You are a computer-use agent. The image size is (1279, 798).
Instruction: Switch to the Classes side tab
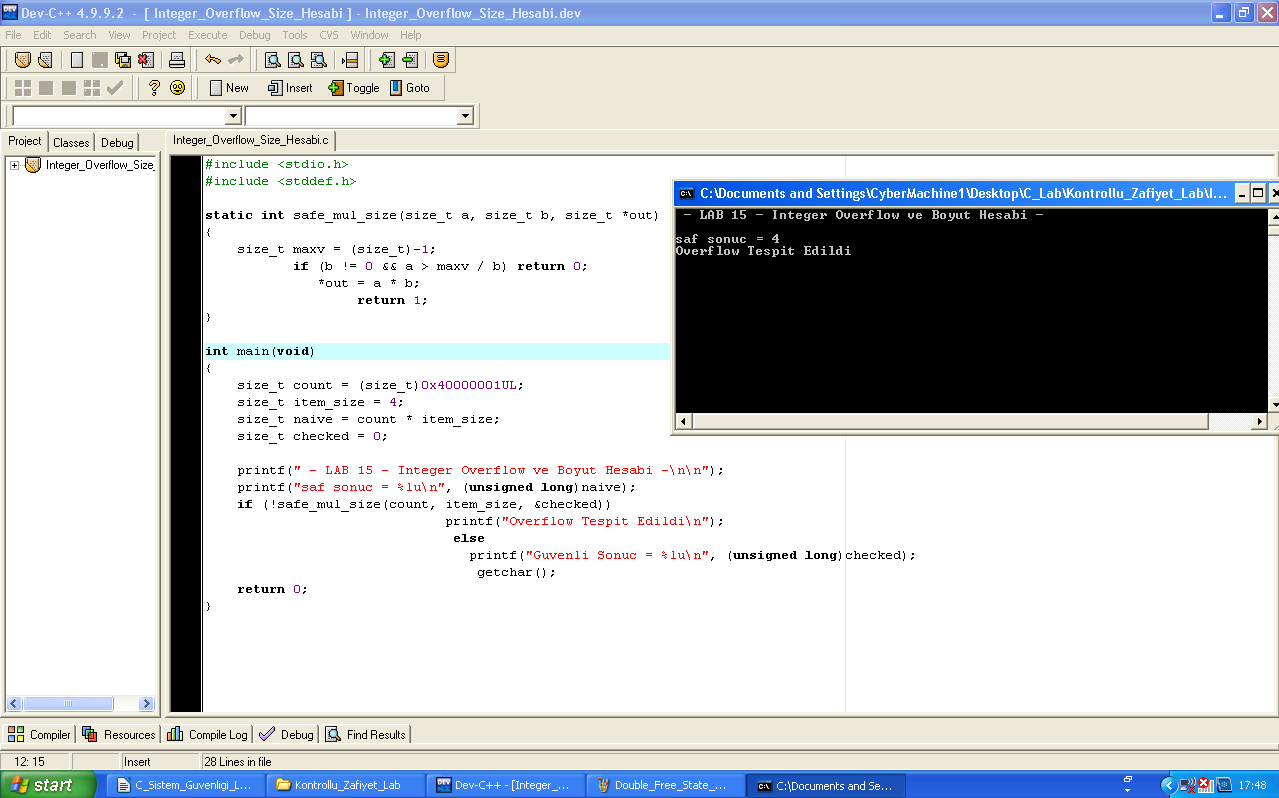(71, 143)
